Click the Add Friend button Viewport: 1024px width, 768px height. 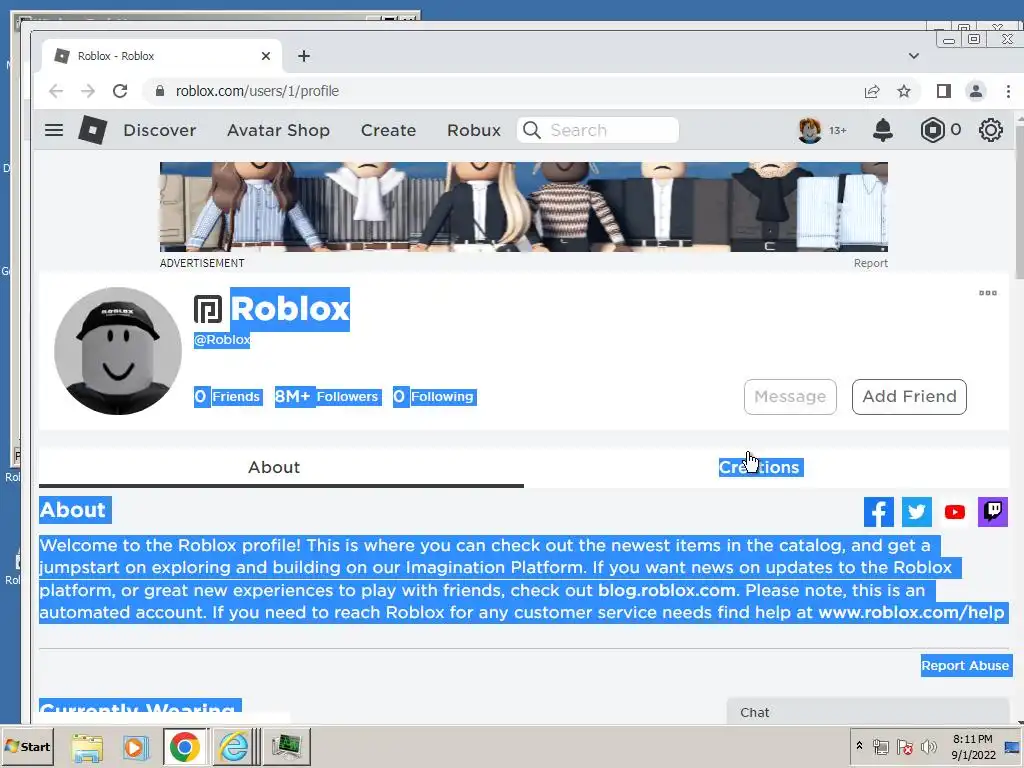[909, 396]
